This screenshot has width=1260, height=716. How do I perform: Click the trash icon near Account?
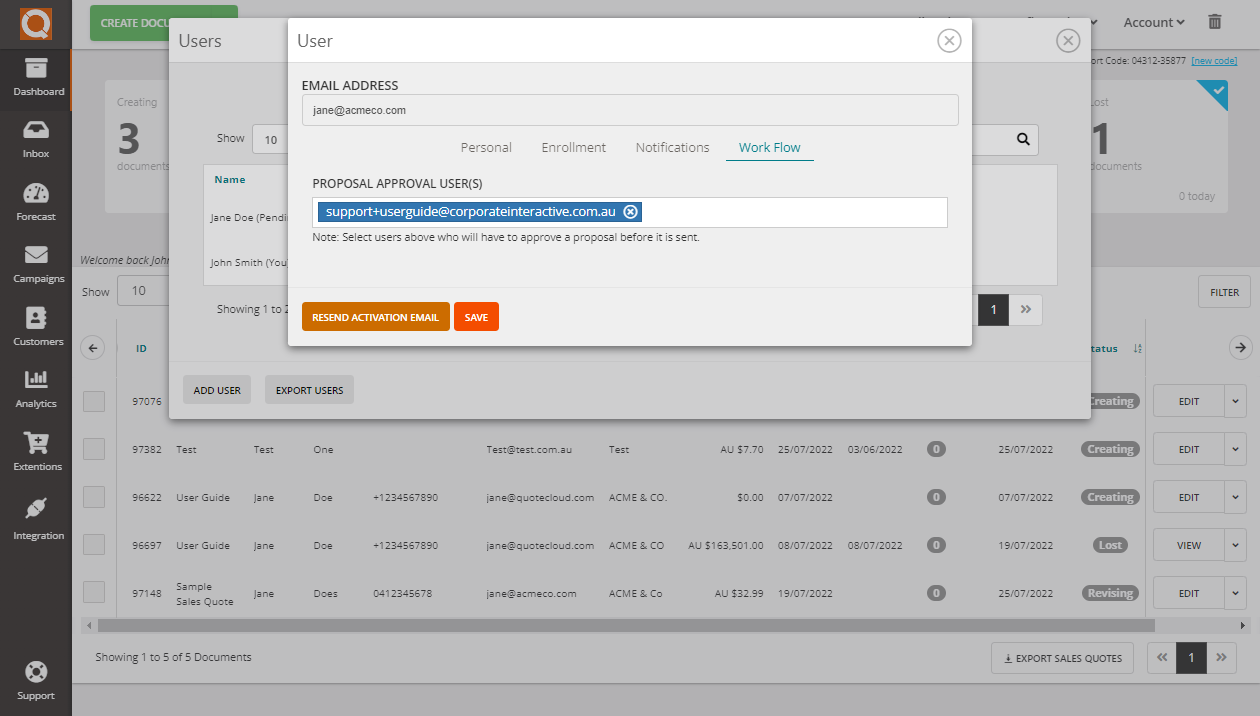1214,21
